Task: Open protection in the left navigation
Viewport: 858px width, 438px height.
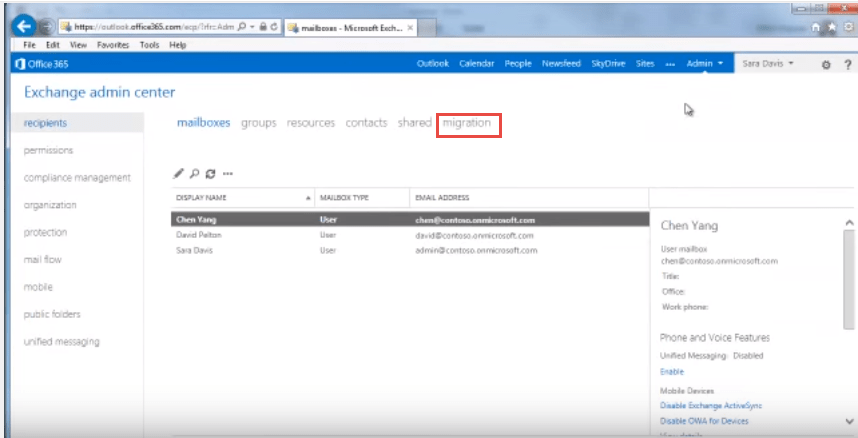Action: pyautogui.click(x=45, y=233)
